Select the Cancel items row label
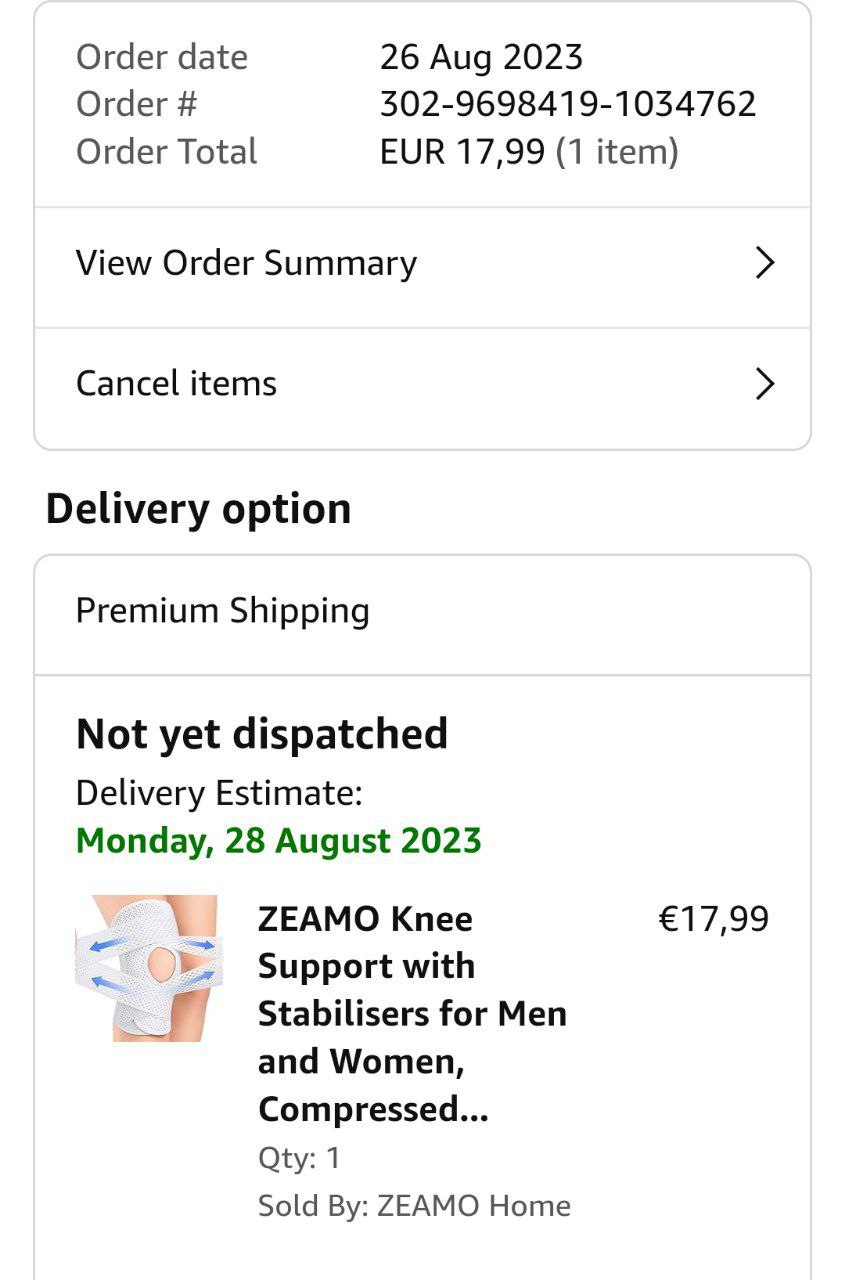This screenshot has width=845, height=1280. pyautogui.click(x=176, y=384)
